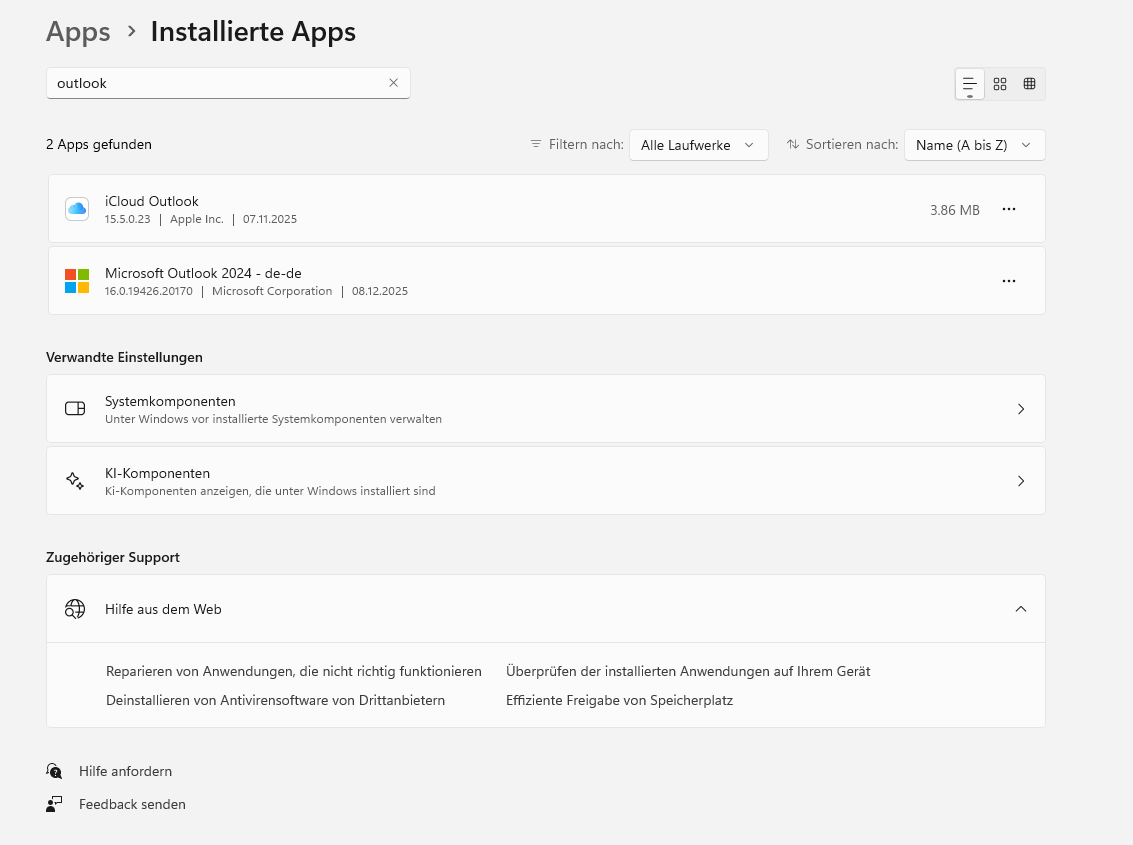Screen dimensions: 1133x845
Task: Click the Microsoft Outlook 2024 app icon
Action: click(76, 280)
